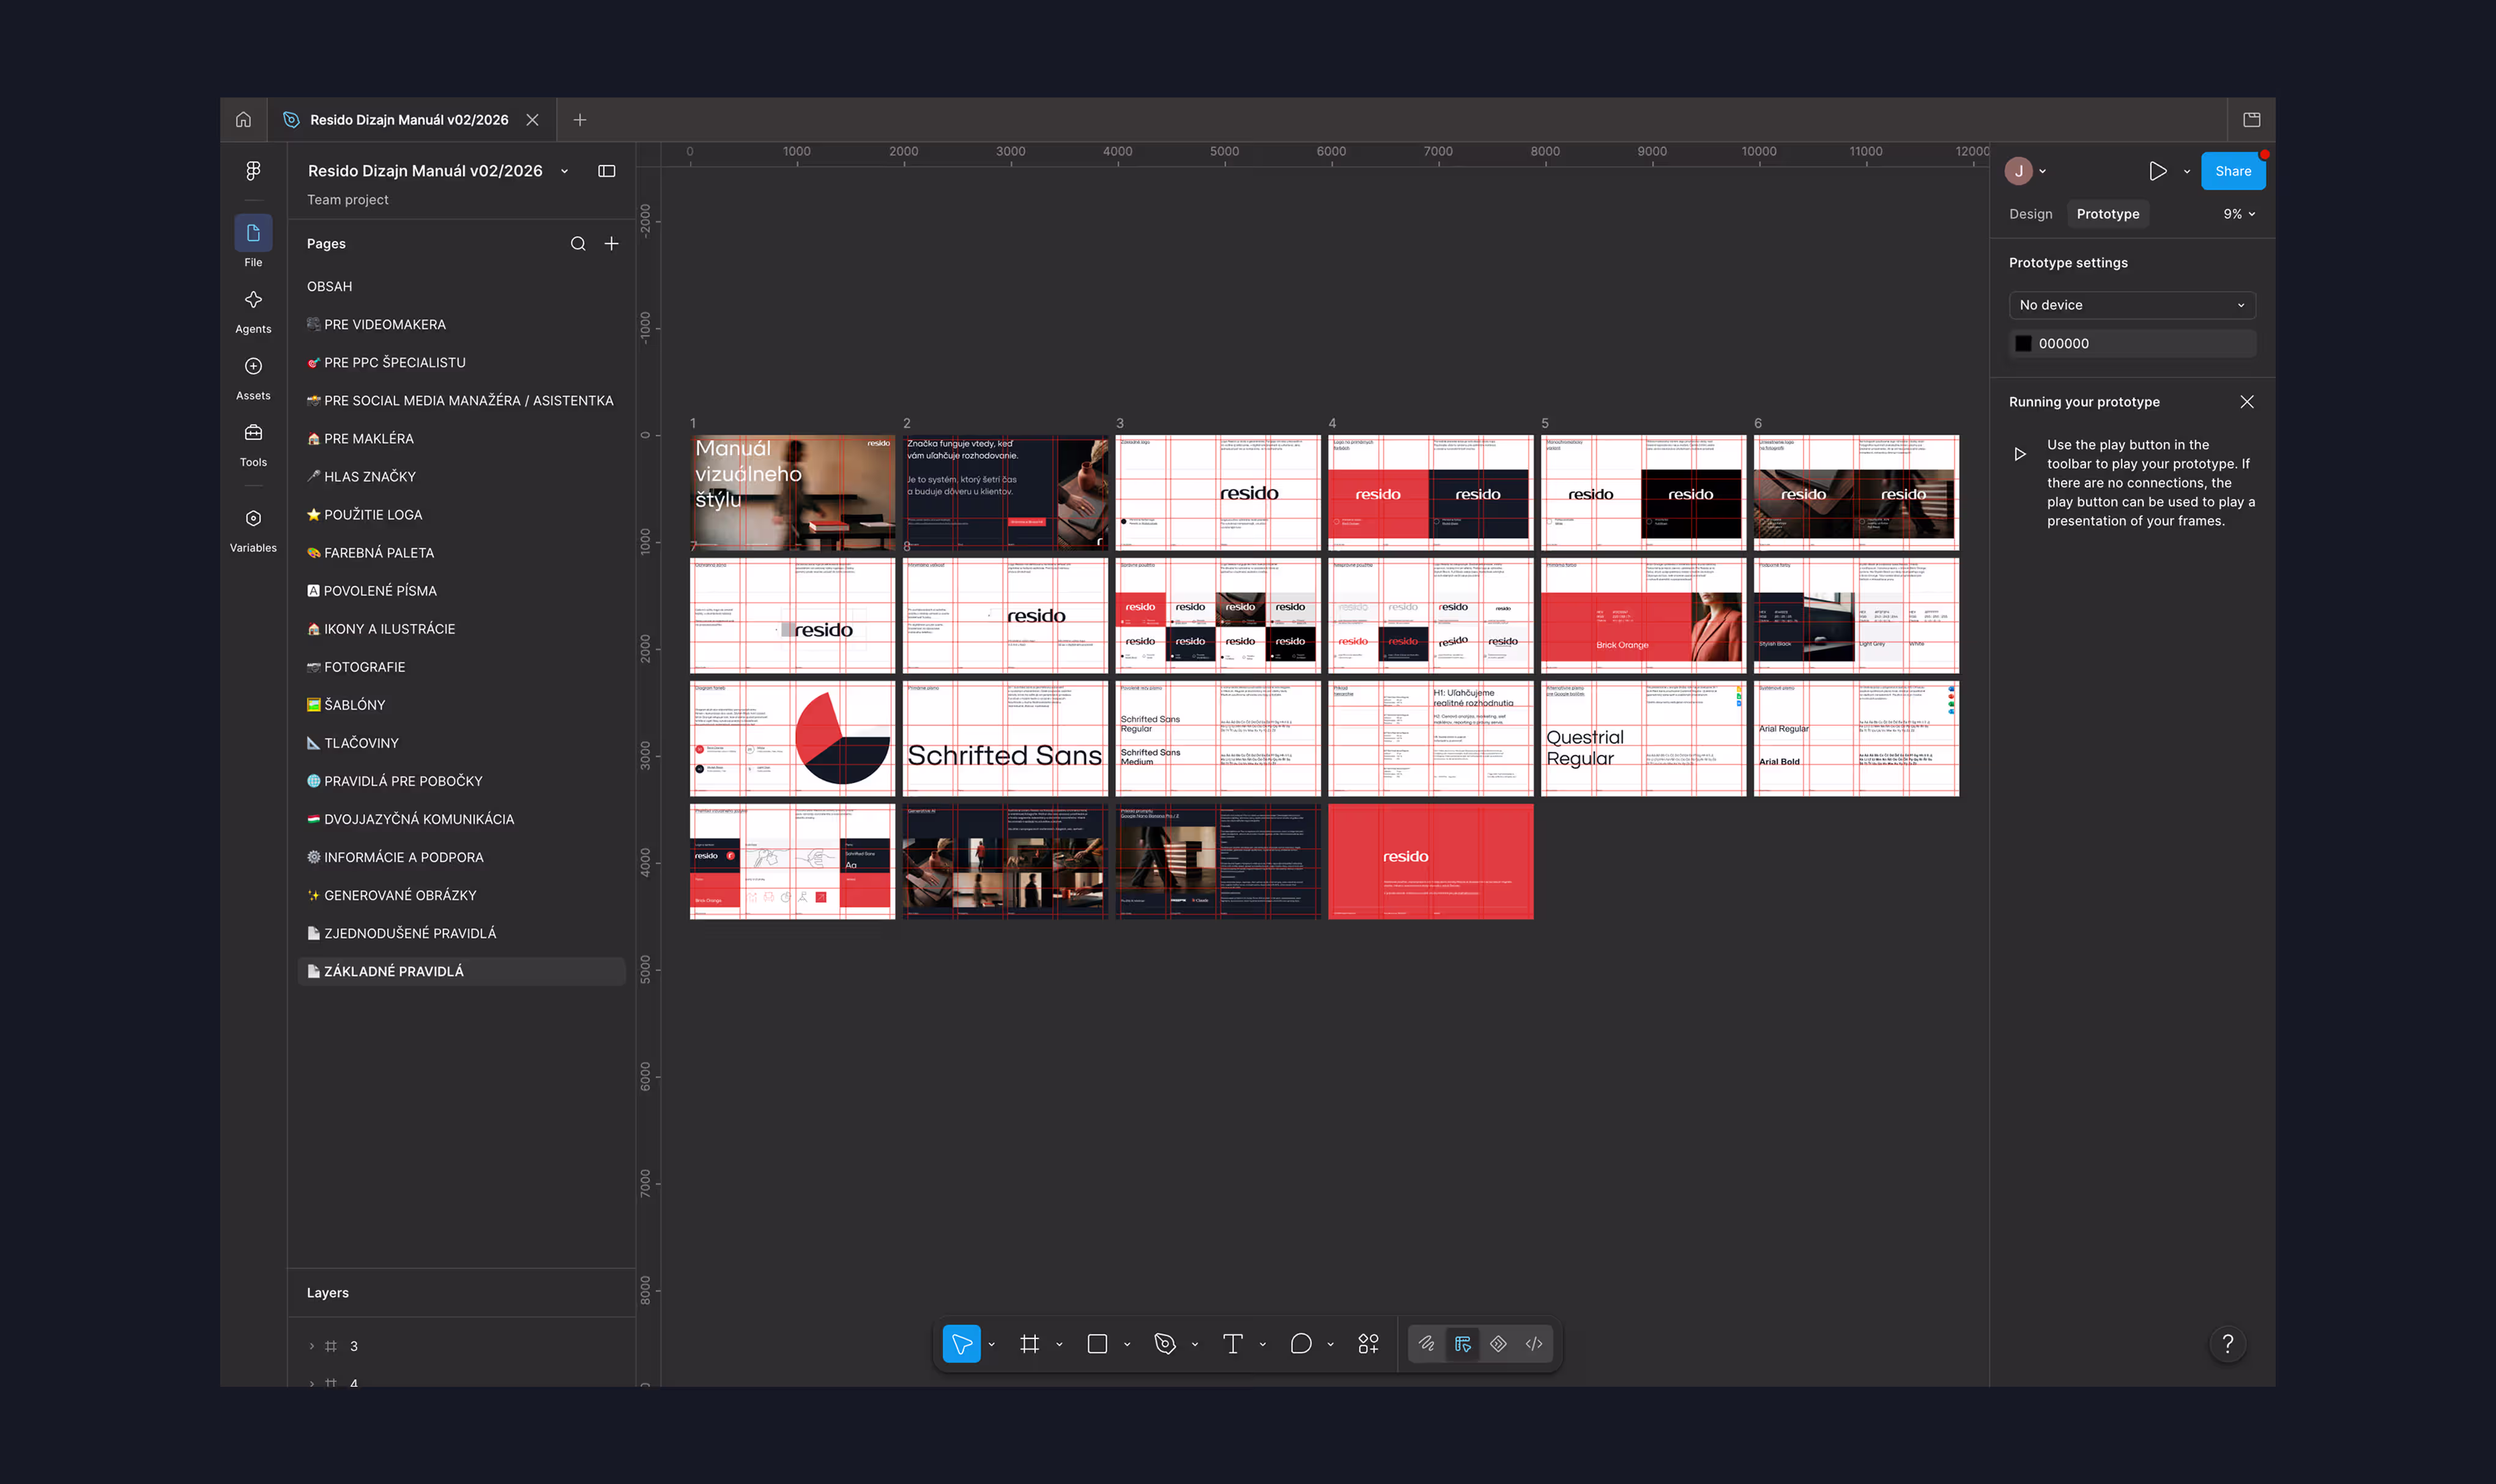Viewport: 2496px width, 1484px height.
Task: Select the Manuál vizuálneho štýlu cover frame
Action: click(x=792, y=492)
